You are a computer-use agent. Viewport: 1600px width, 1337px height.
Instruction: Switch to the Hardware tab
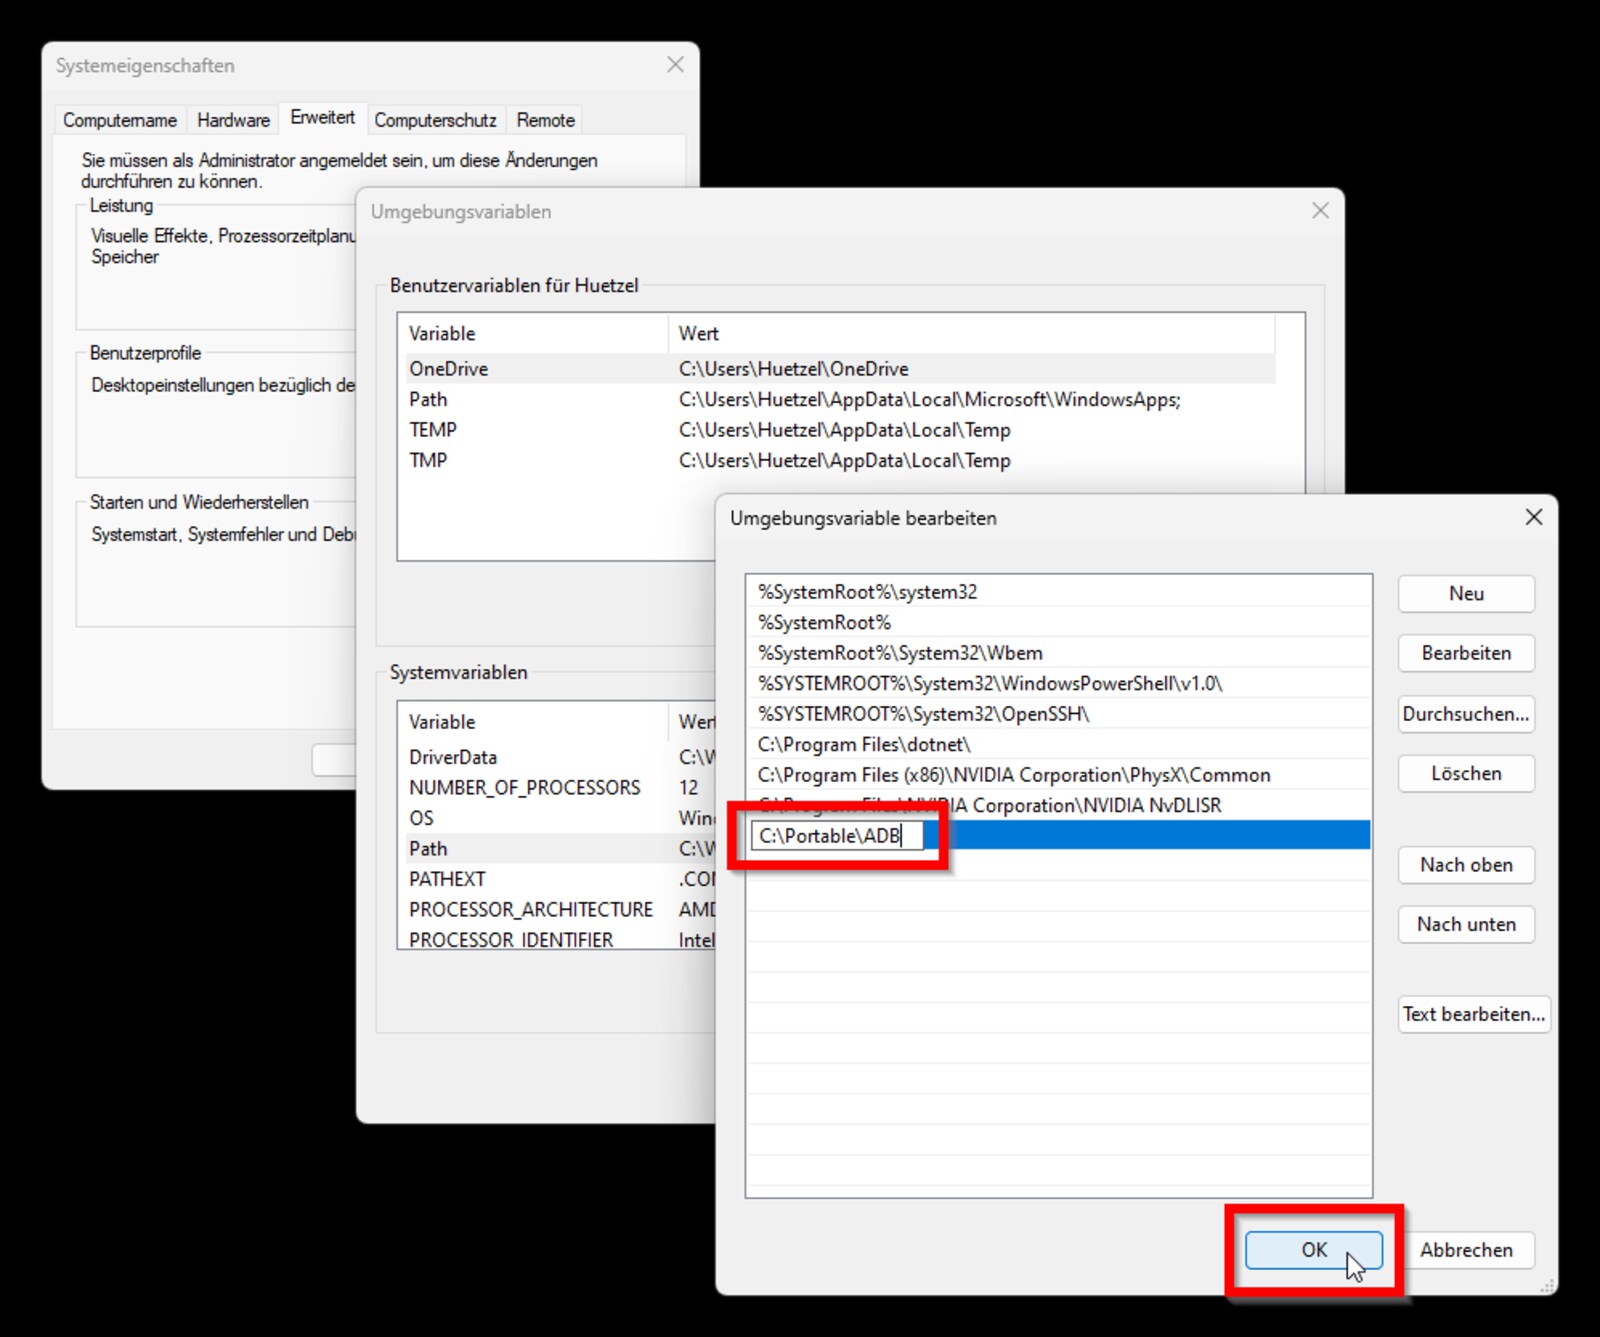click(x=232, y=119)
